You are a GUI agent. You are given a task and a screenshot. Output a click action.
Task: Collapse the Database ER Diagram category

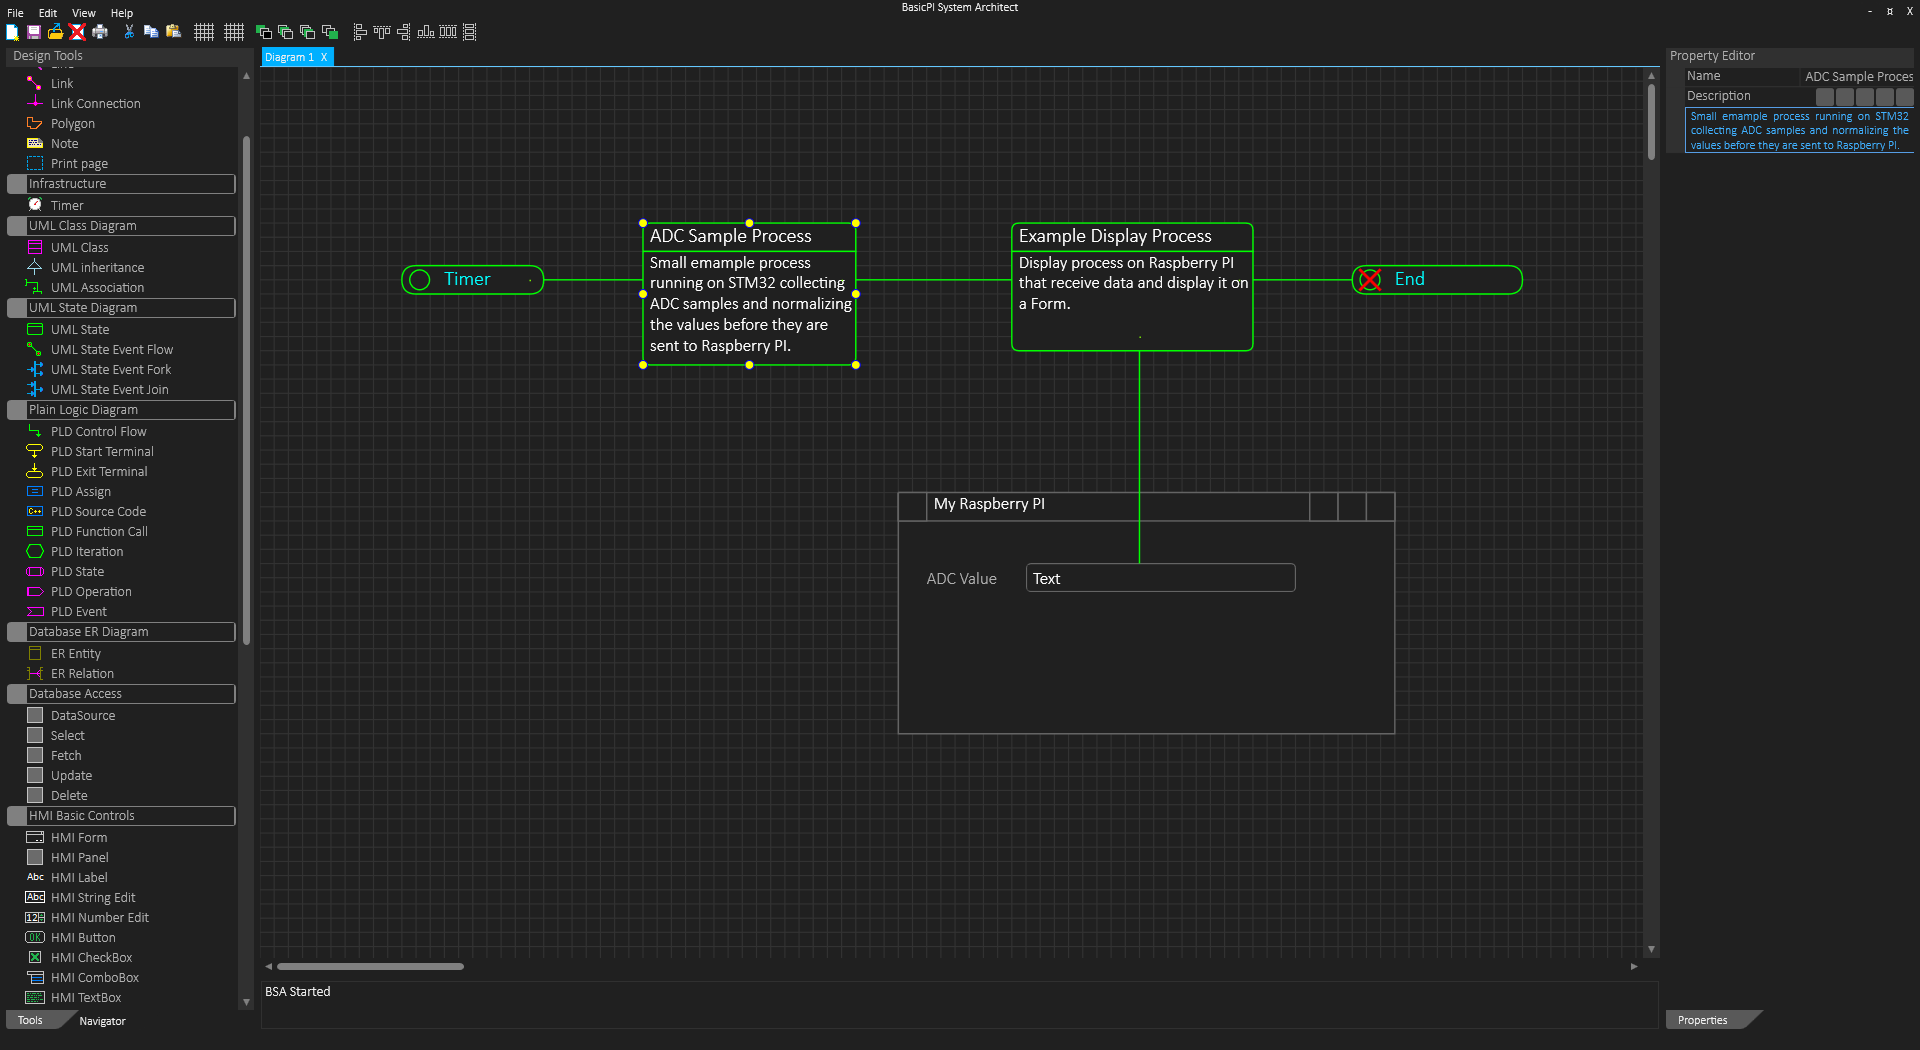pos(121,632)
